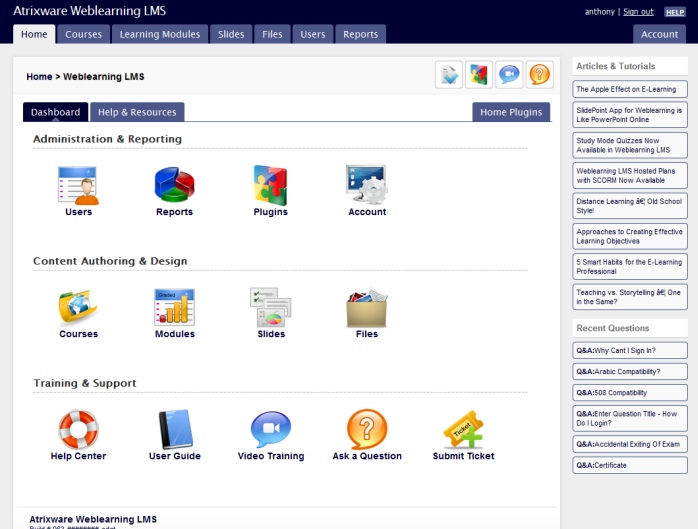Screen dimensions: 698x529
Task: Open Q&A Certificate question
Action: (630, 465)
